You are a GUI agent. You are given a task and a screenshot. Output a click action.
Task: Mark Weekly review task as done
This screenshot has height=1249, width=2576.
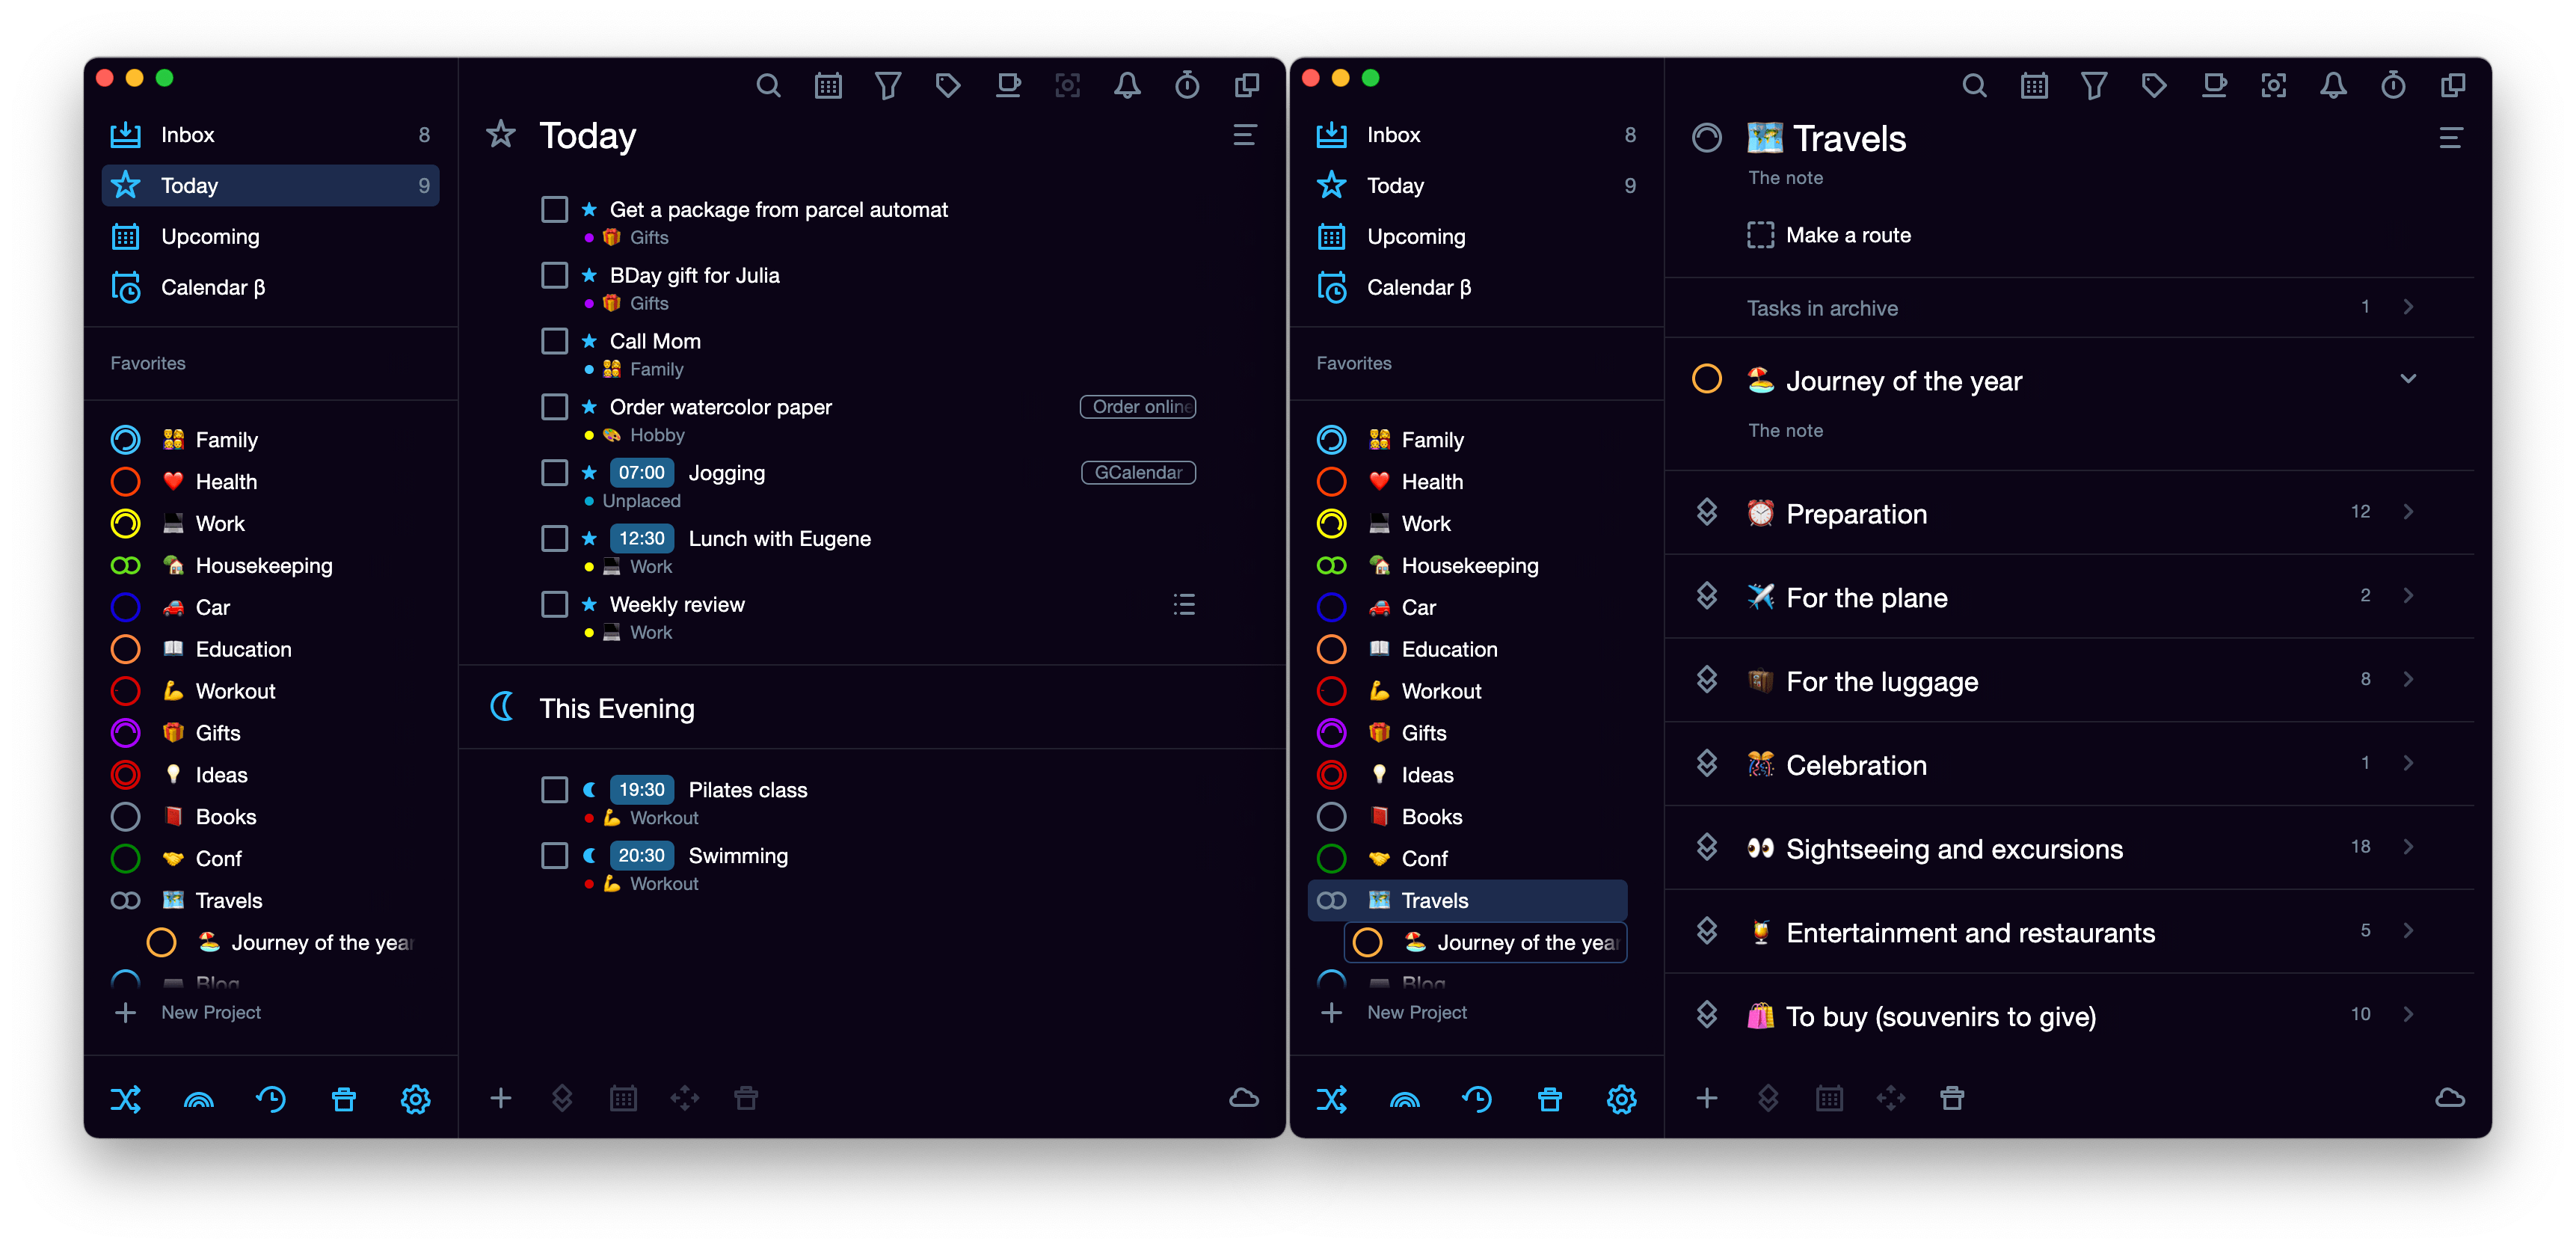(x=554, y=604)
